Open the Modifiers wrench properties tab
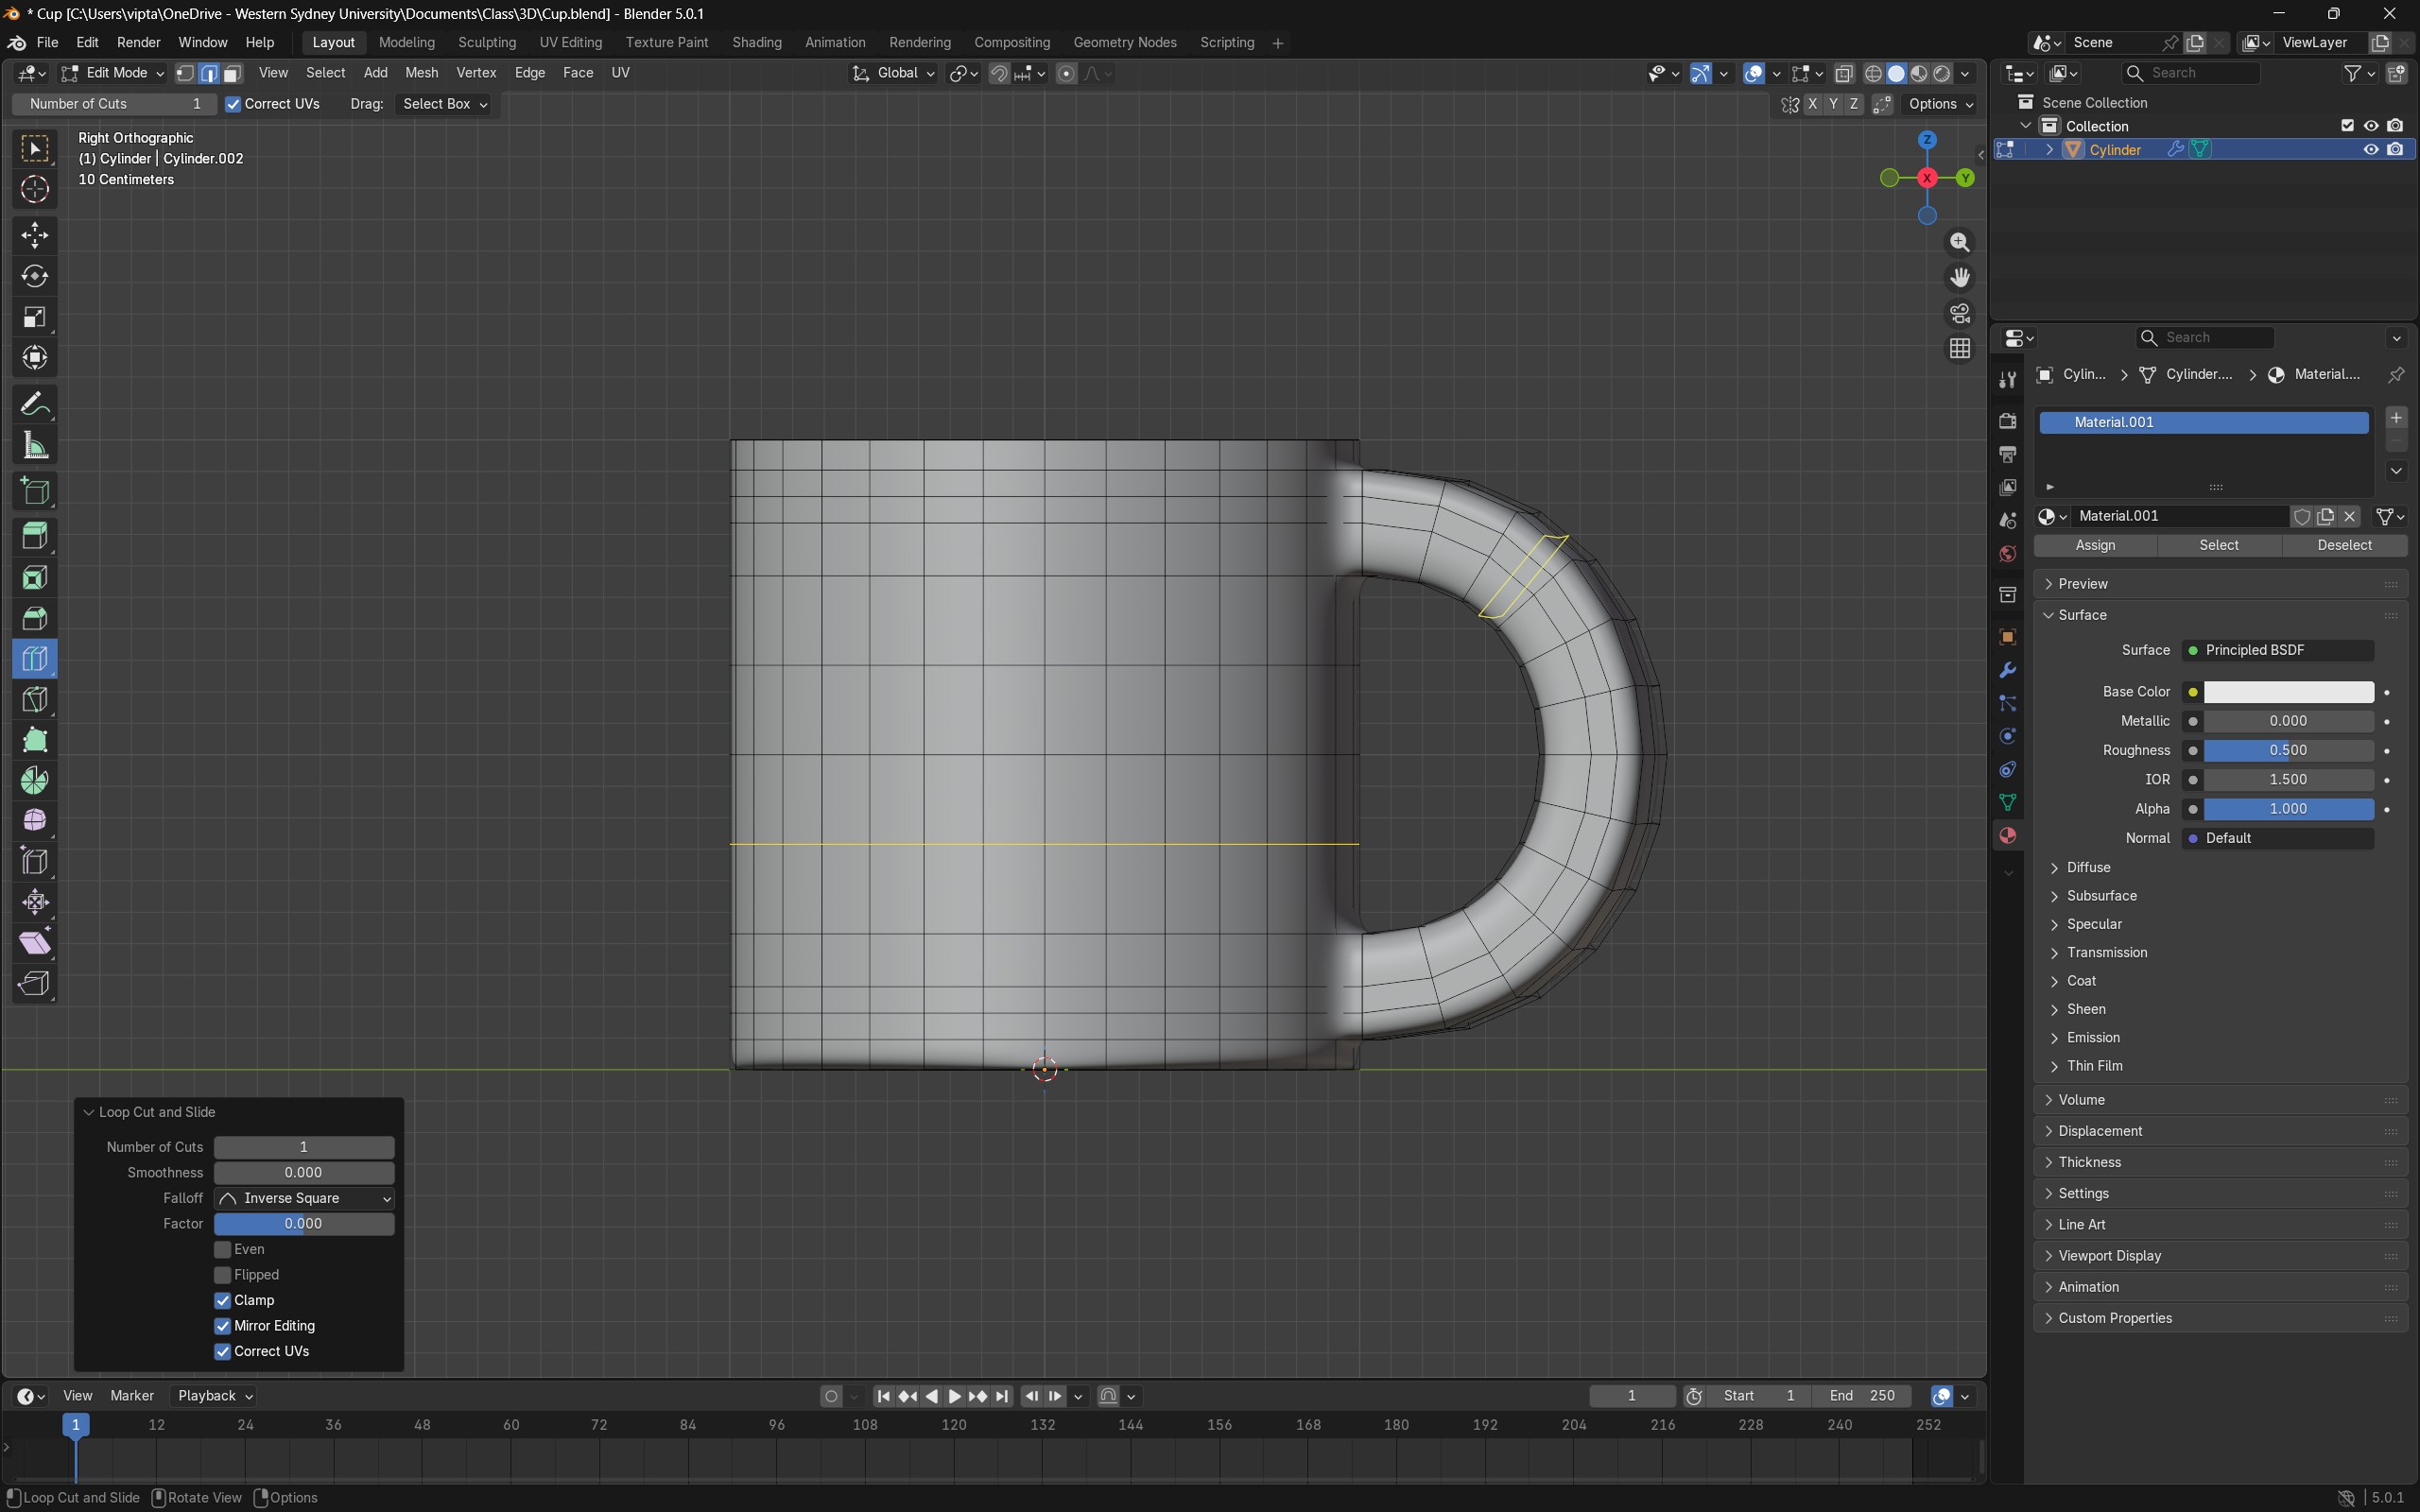Screen dimensions: 2420x1512 pyautogui.click(x=2007, y=670)
